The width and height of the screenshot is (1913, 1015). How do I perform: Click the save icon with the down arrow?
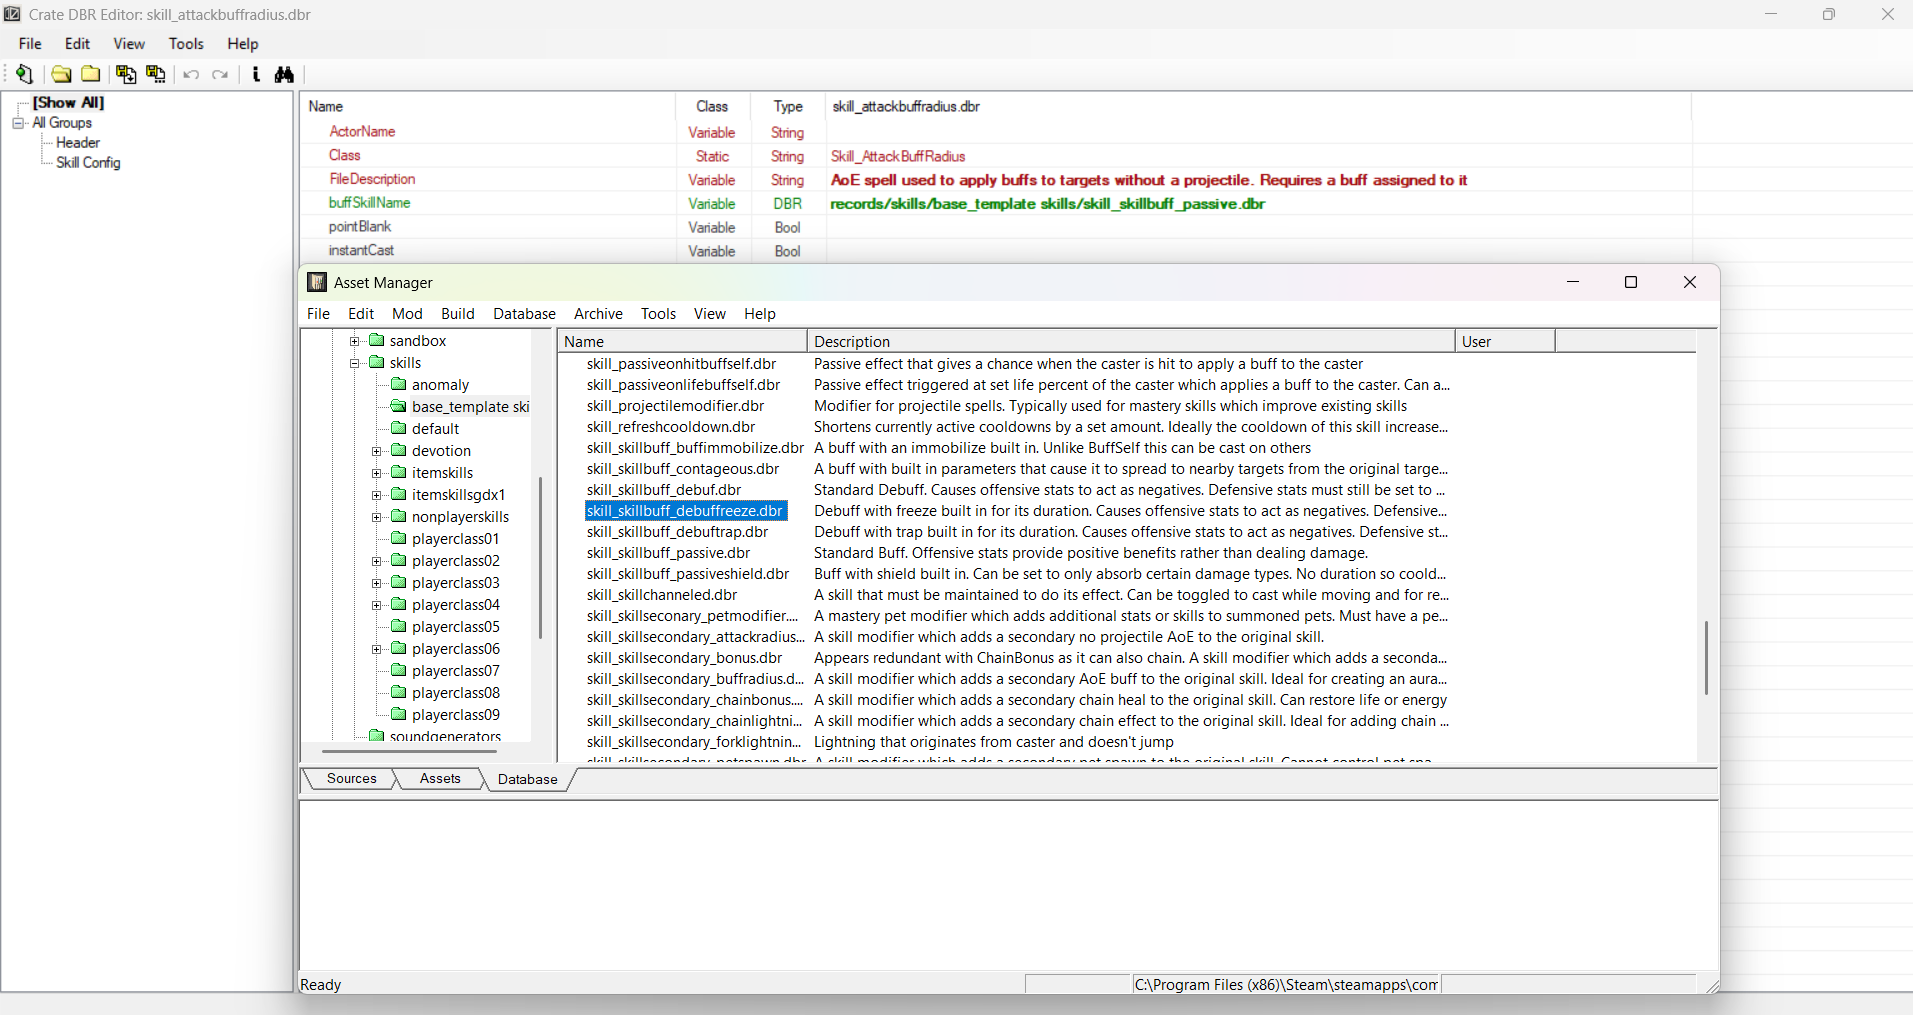pyautogui.click(x=126, y=74)
